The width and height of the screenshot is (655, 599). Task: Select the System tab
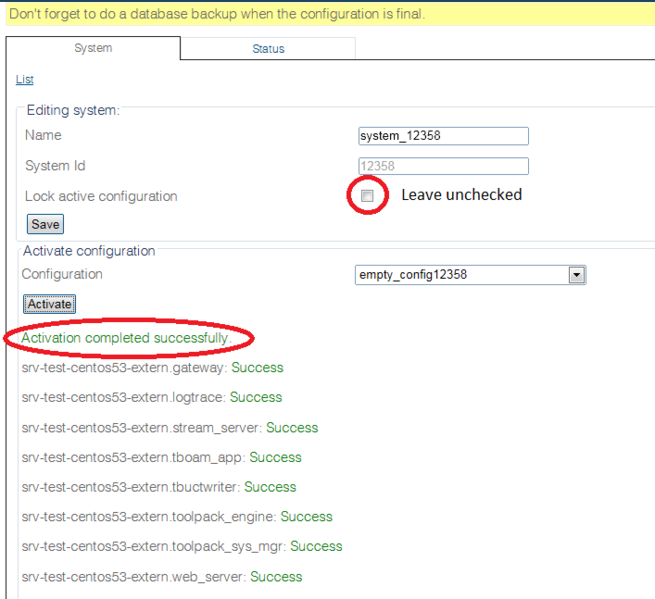(x=93, y=48)
